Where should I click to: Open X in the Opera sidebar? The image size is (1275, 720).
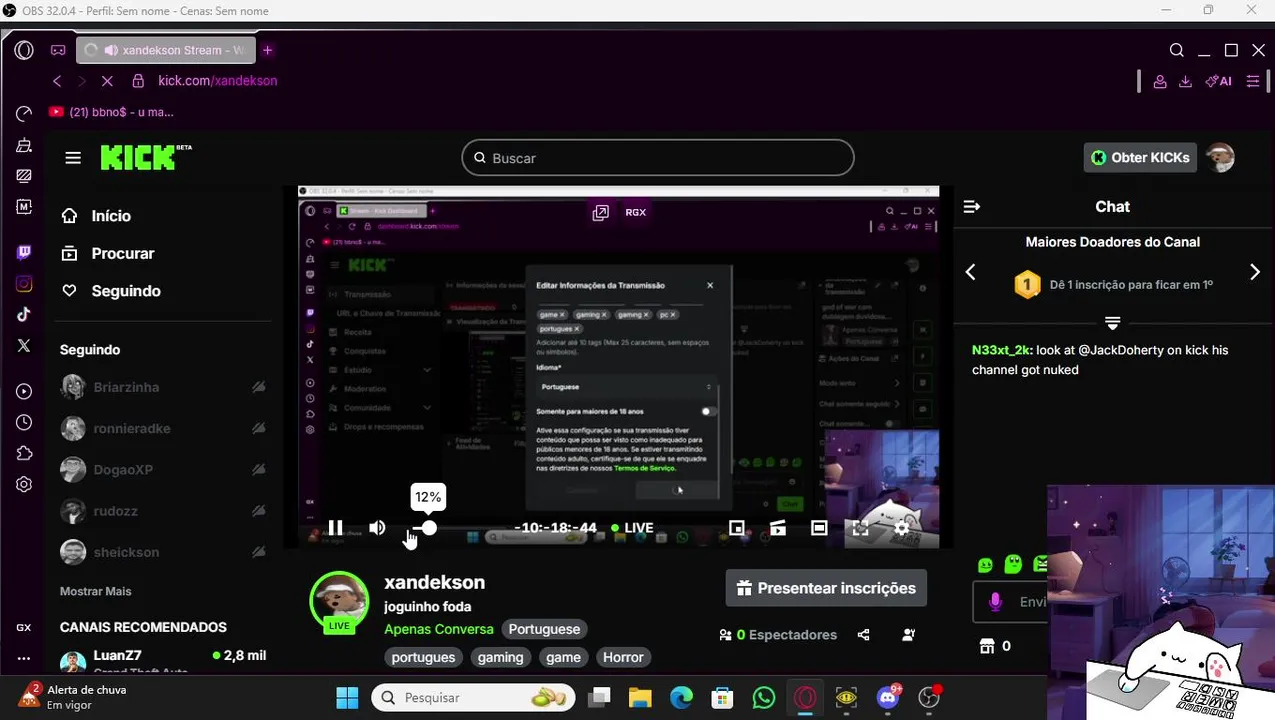coord(24,345)
